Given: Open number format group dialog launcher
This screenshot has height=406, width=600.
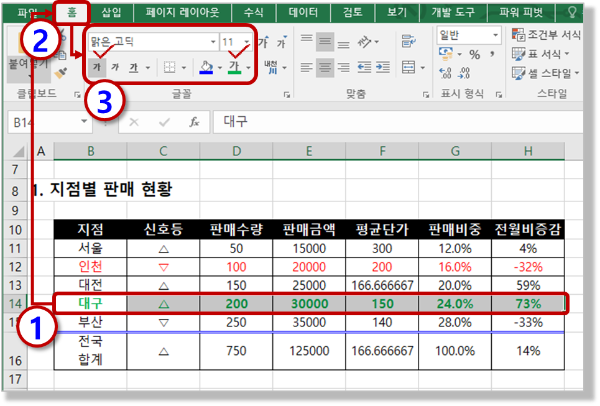Looking at the screenshot, I should pyautogui.click(x=499, y=95).
